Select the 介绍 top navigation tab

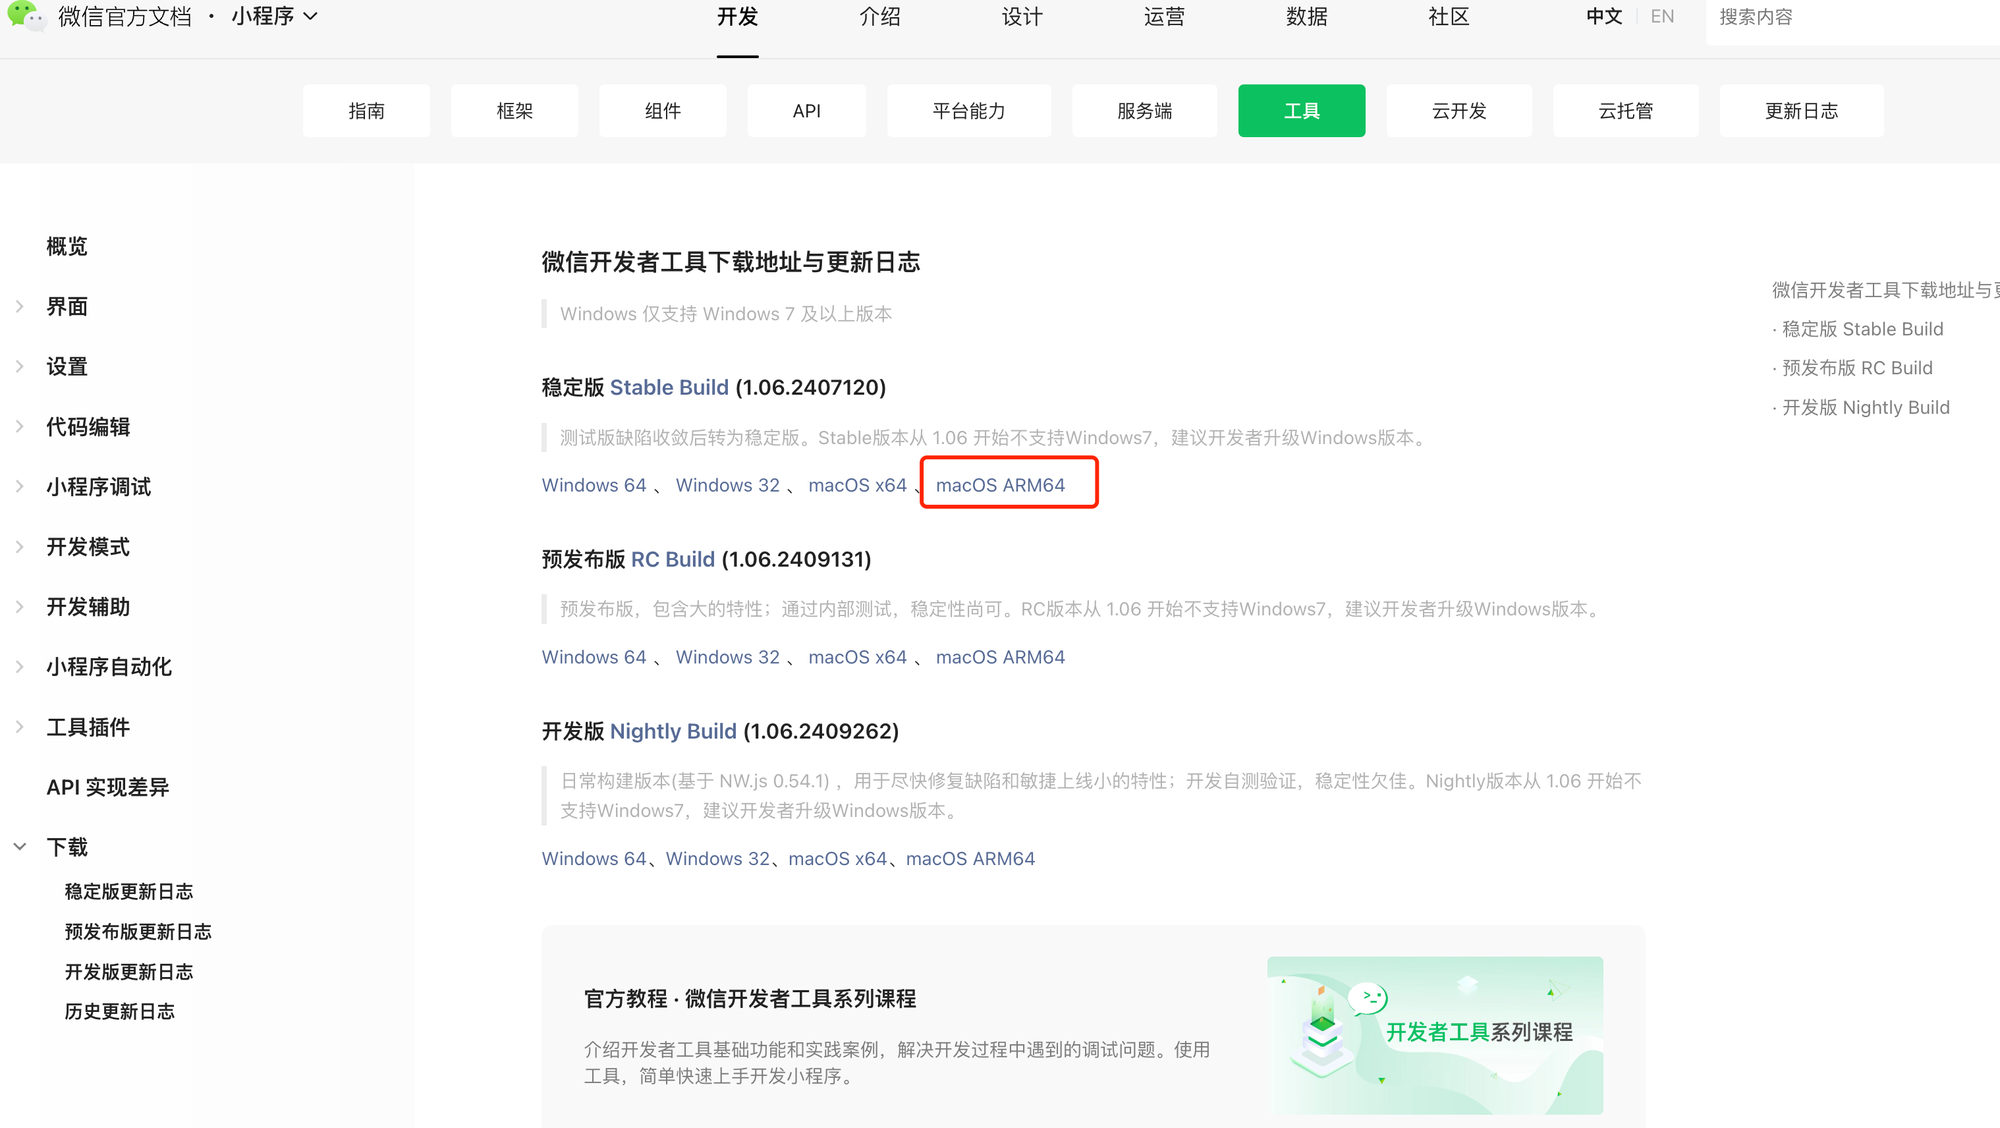click(x=880, y=17)
